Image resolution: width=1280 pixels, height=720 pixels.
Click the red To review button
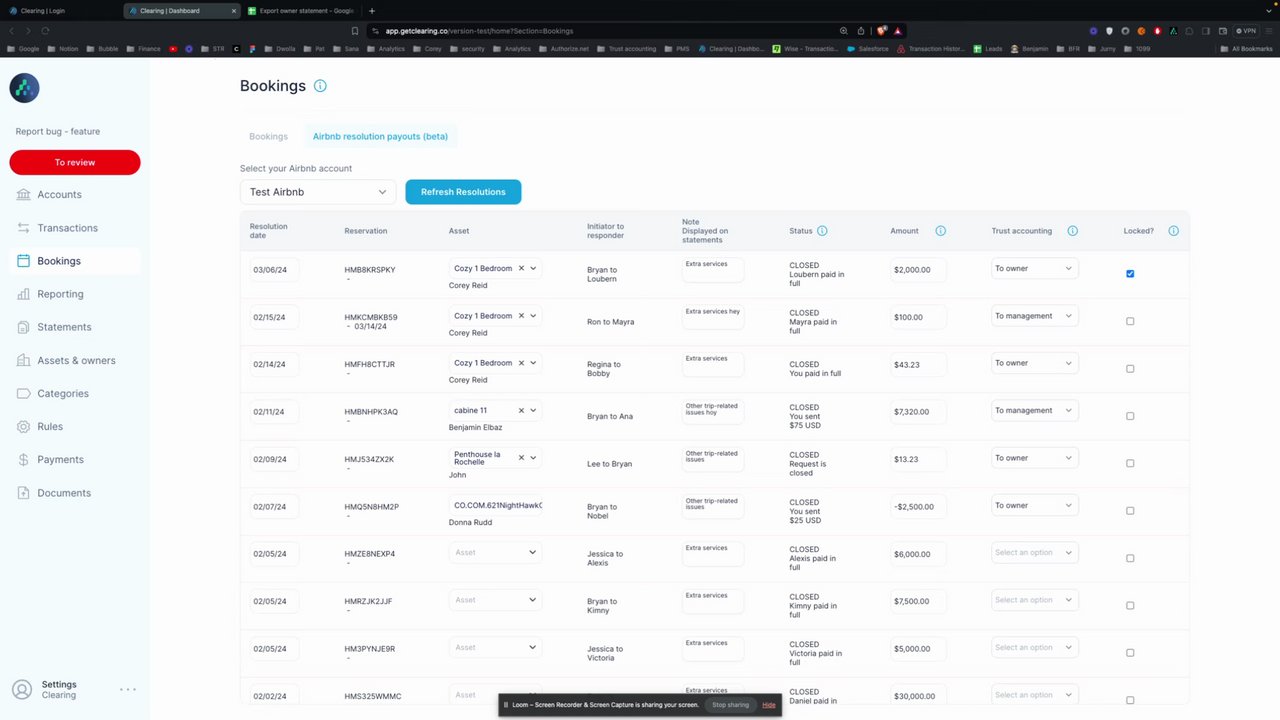pos(75,162)
